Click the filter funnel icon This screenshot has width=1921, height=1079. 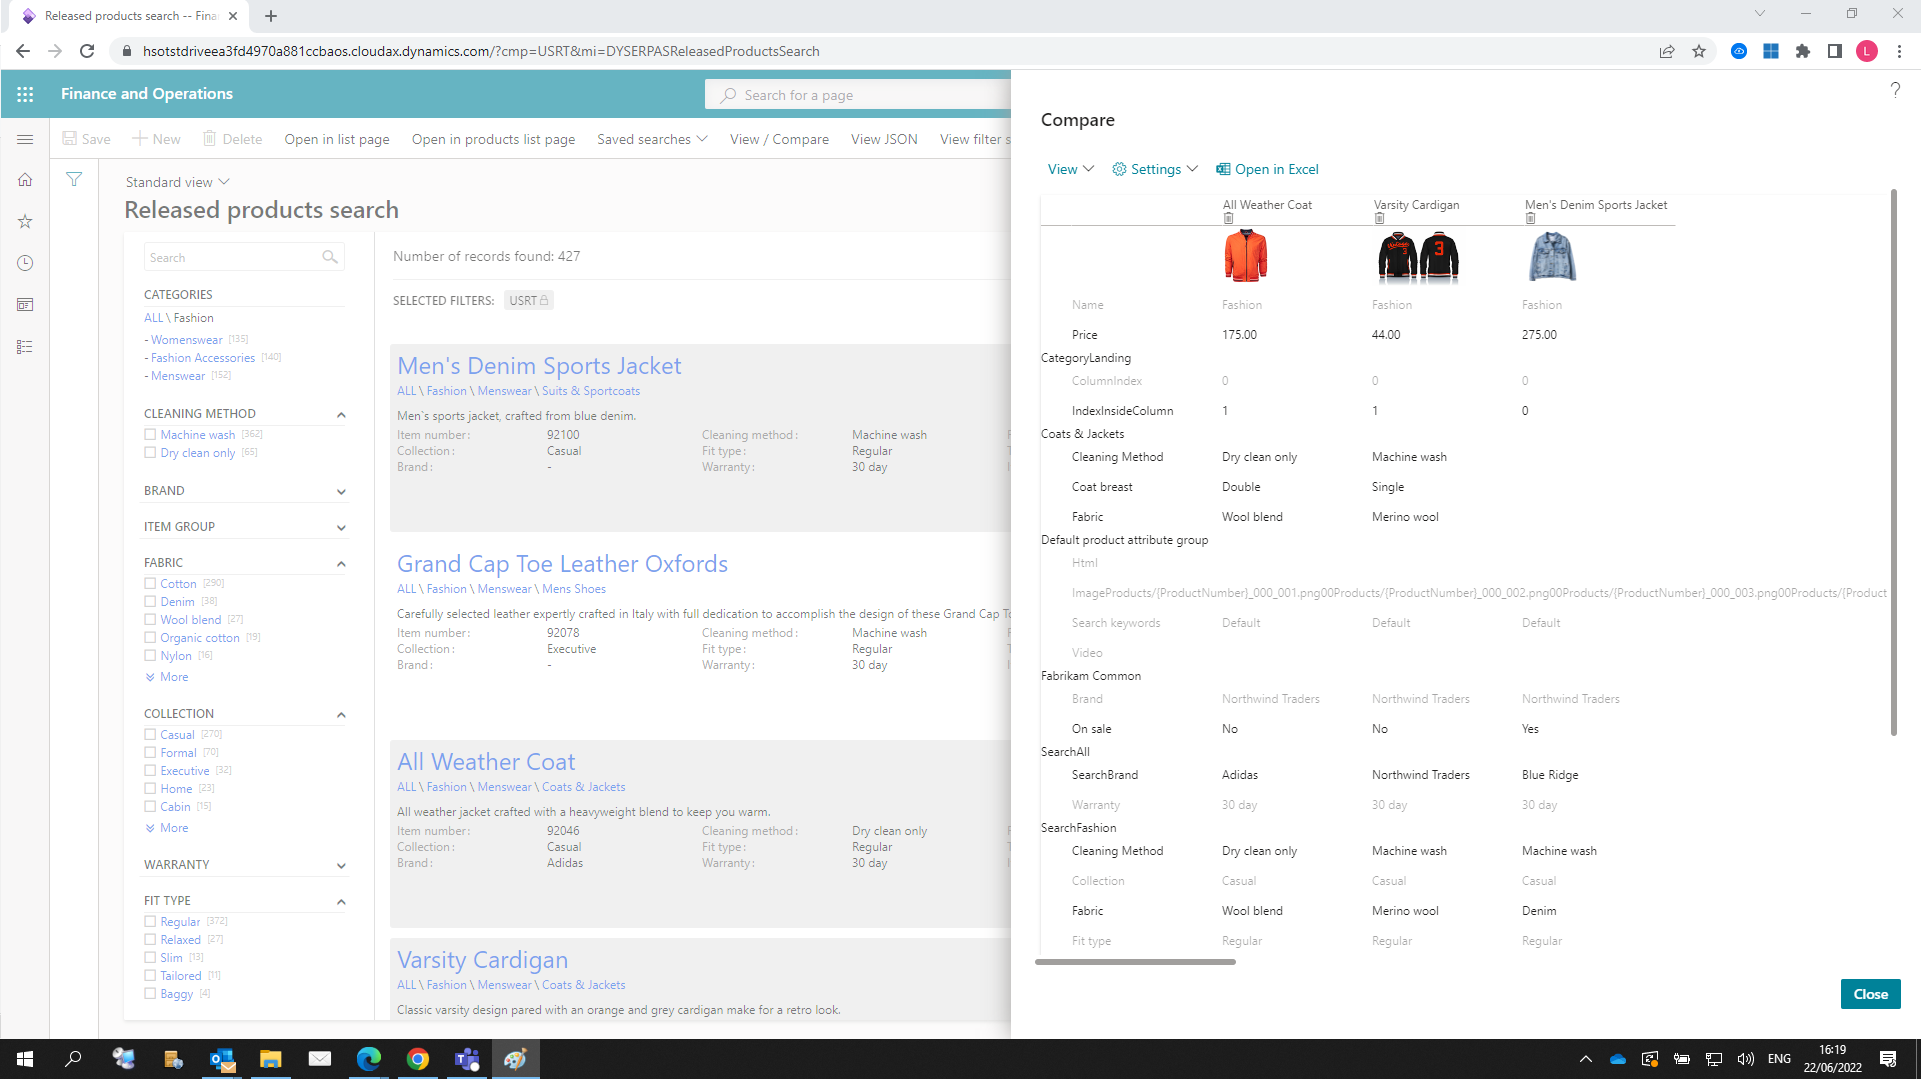coord(74,180)
